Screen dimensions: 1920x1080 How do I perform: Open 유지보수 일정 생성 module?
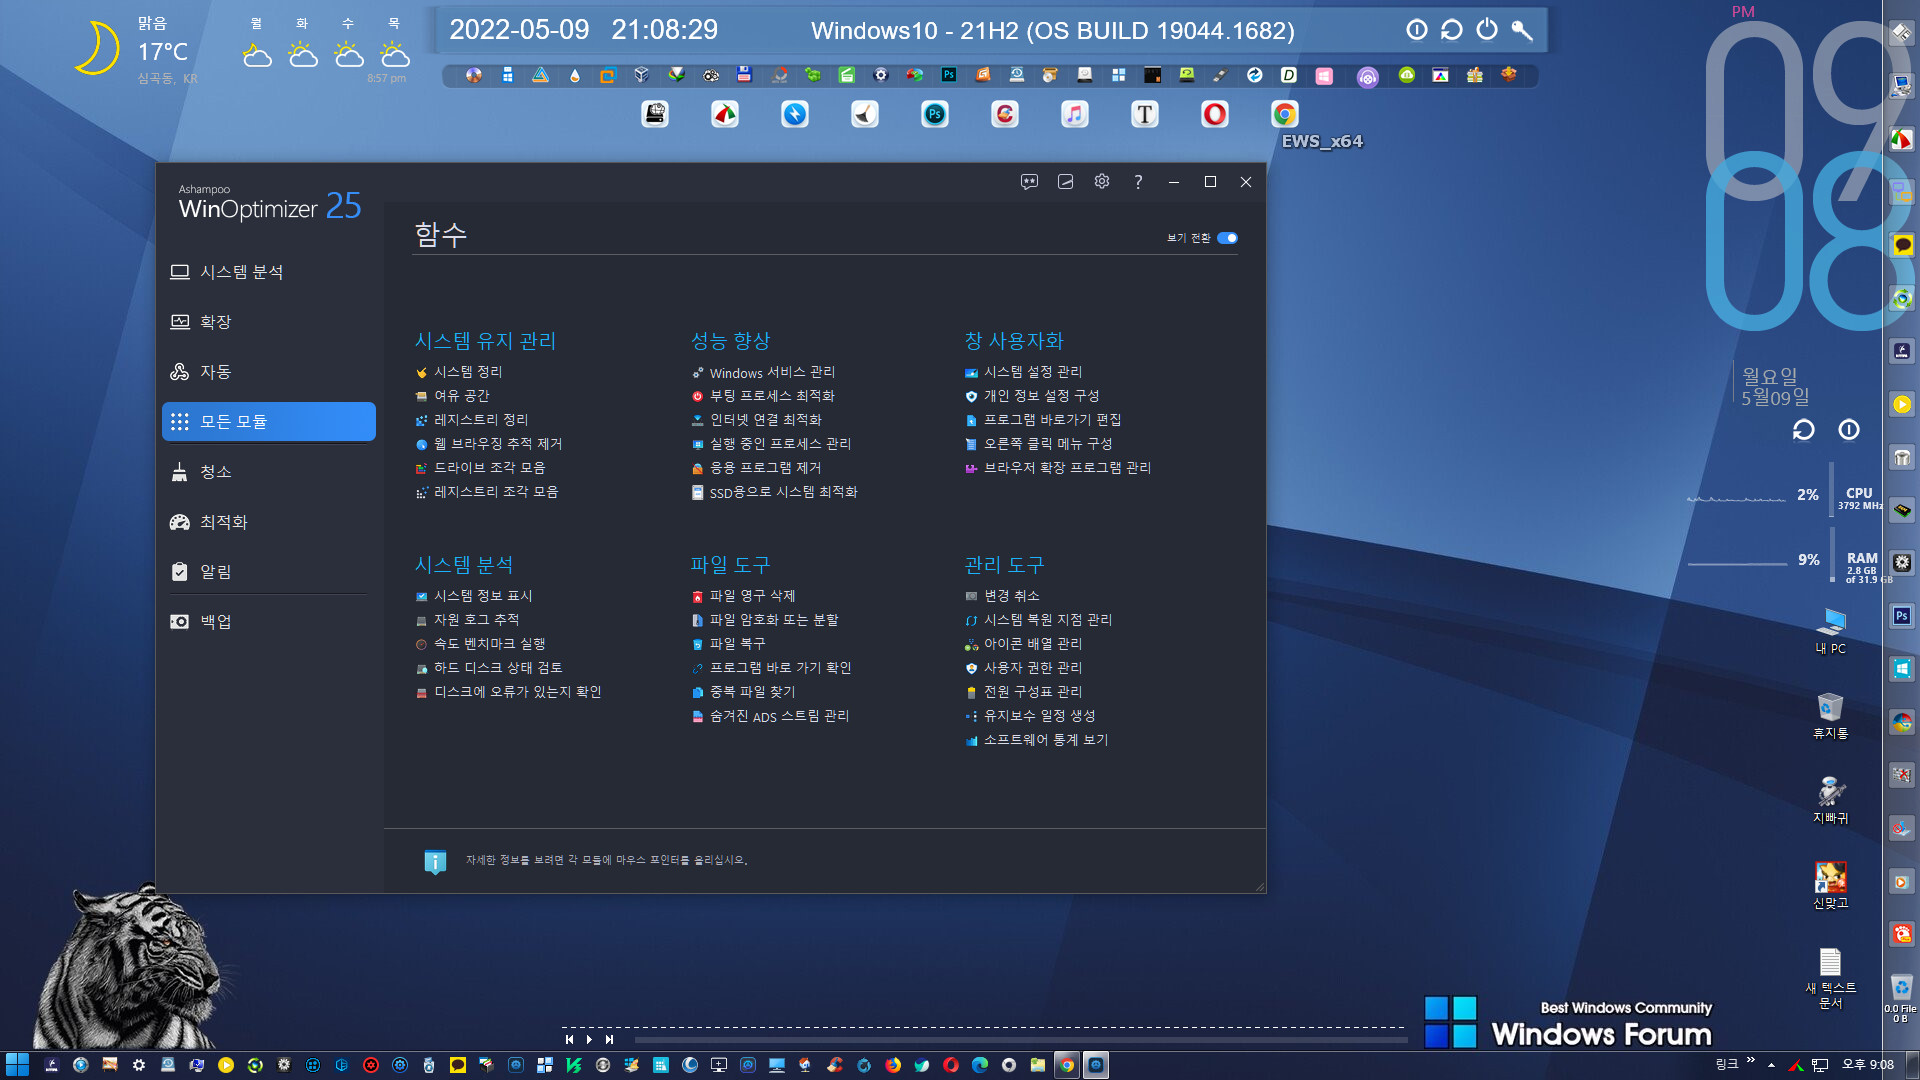(1030, 716)
